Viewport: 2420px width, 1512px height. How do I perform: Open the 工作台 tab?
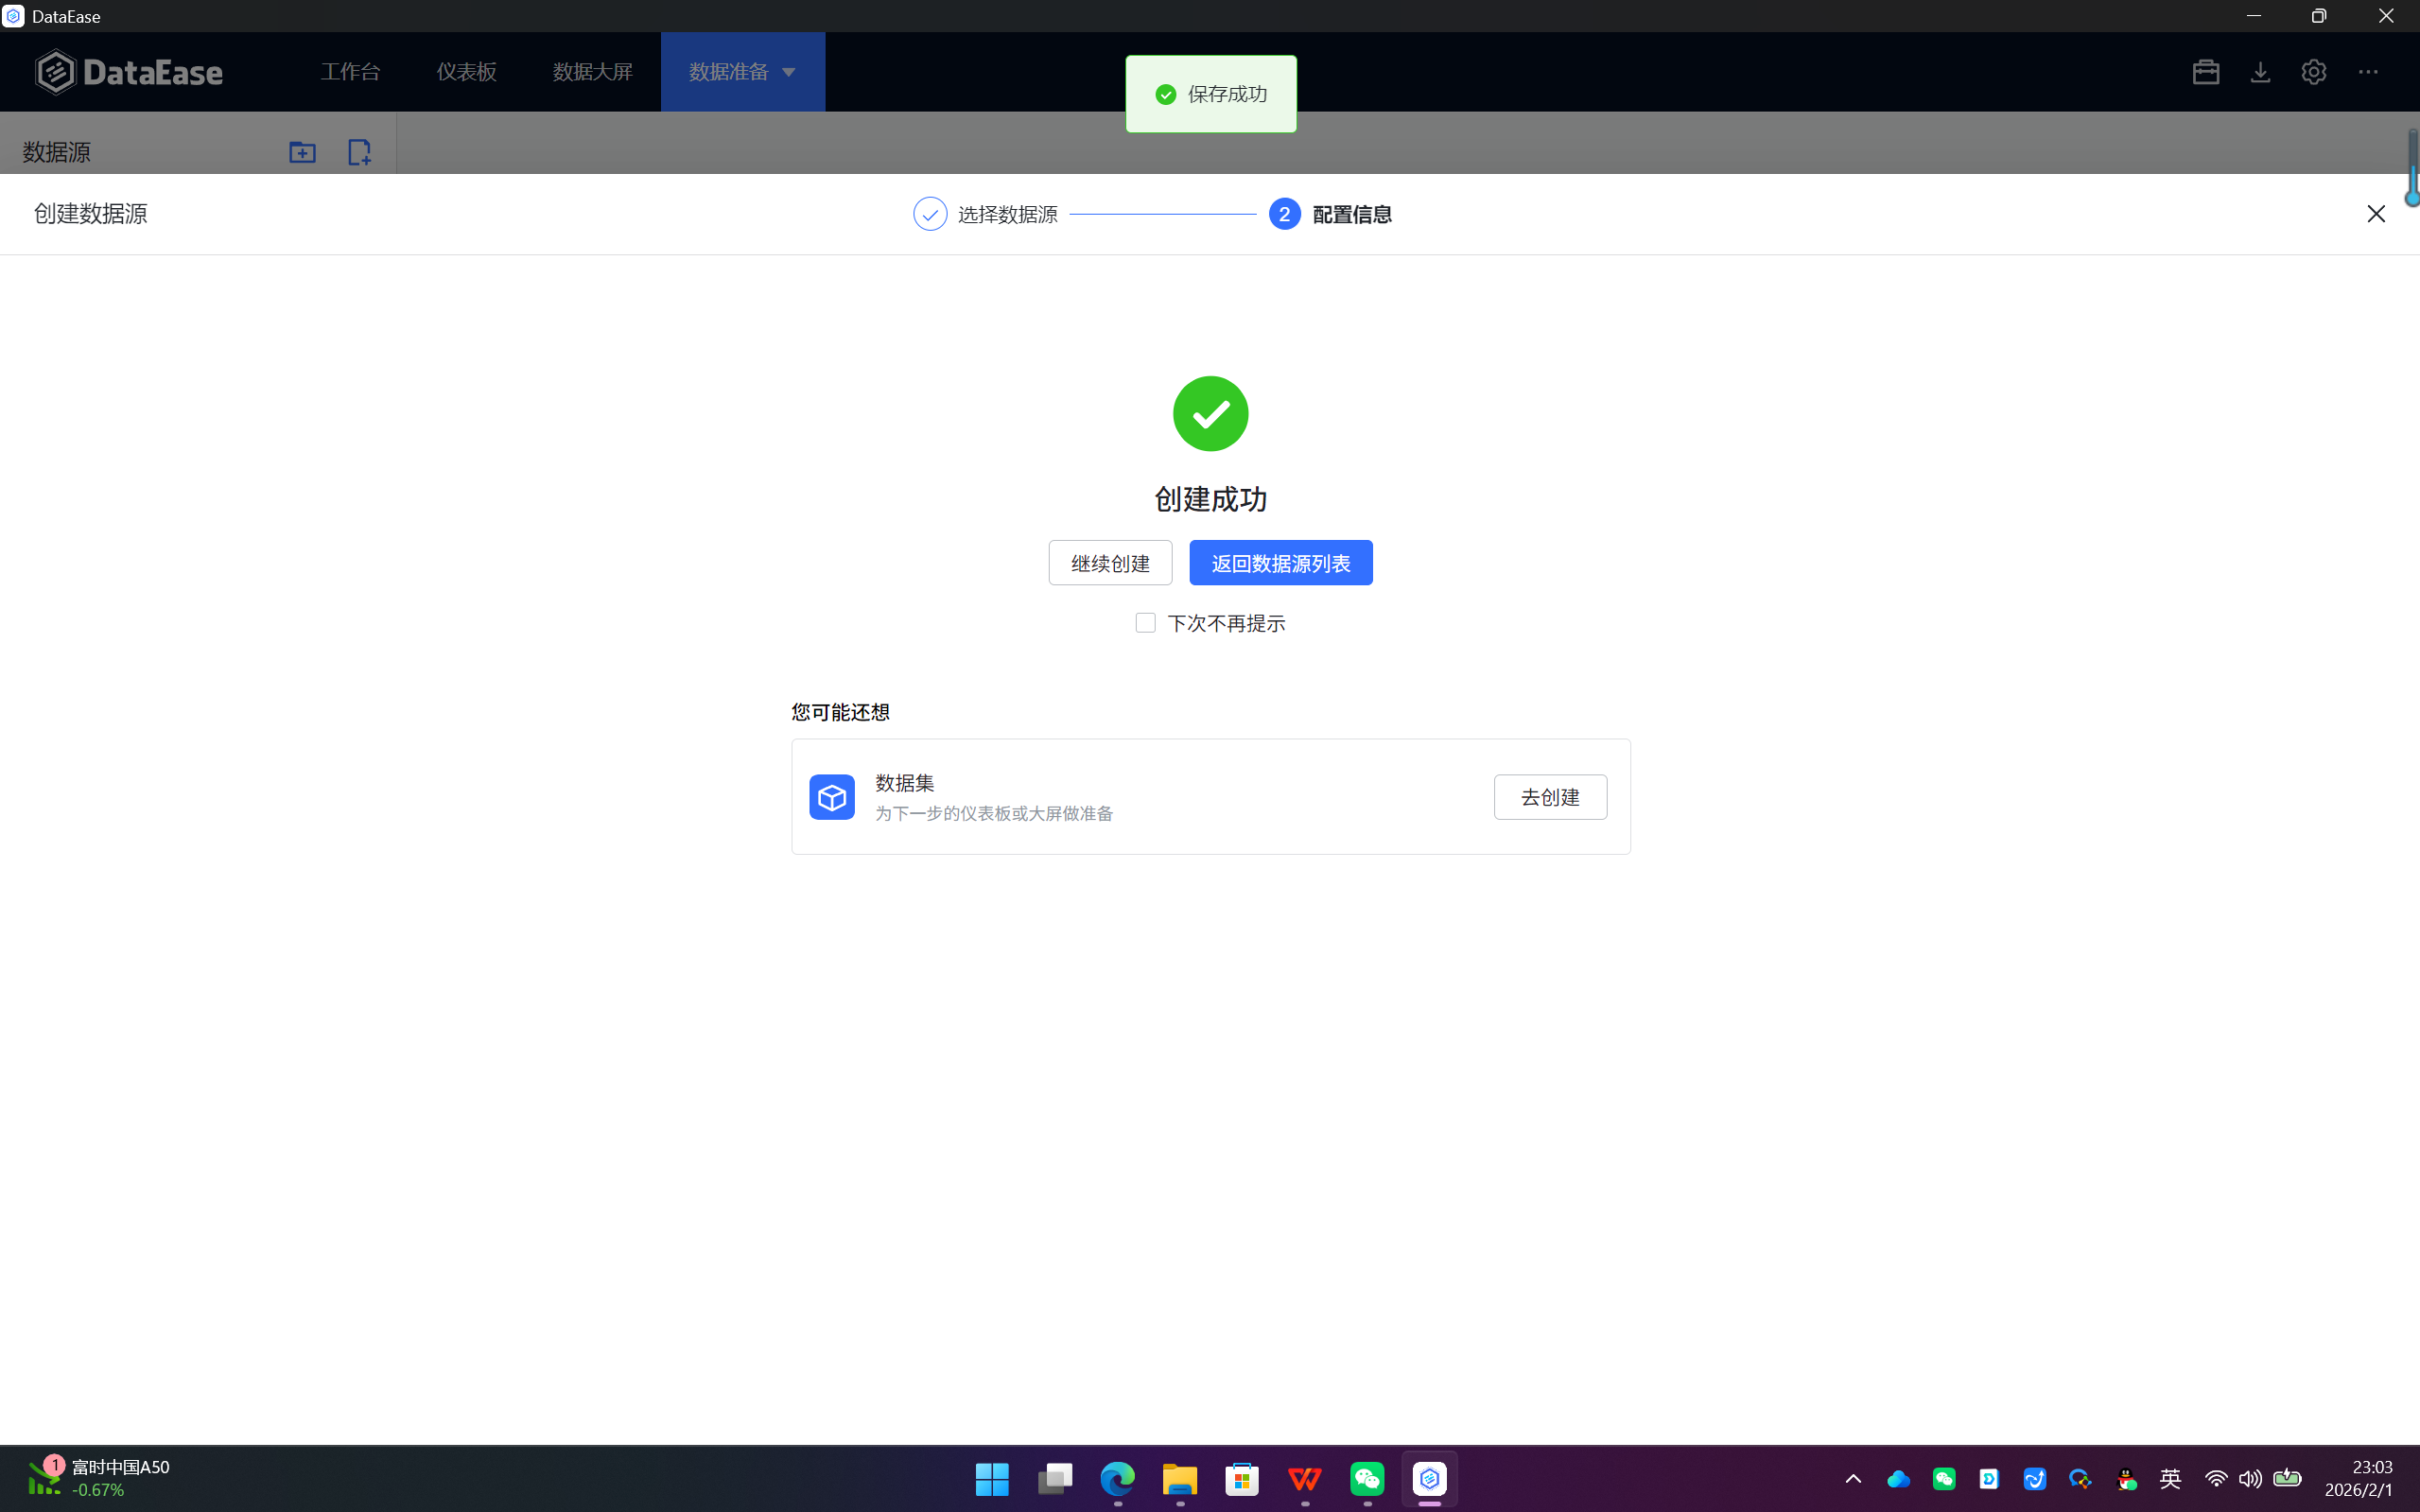(x=350, y=72)
